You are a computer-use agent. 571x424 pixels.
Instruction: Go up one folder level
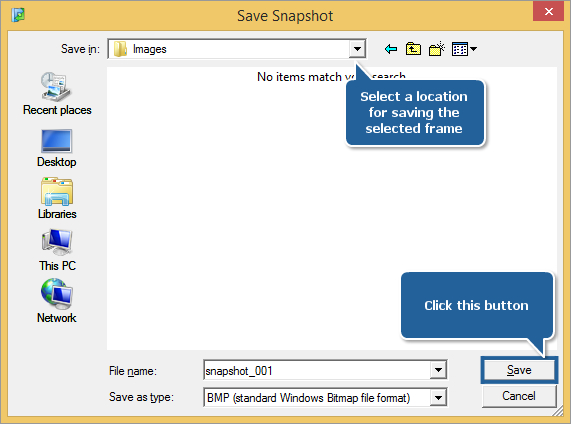(413, 49)
